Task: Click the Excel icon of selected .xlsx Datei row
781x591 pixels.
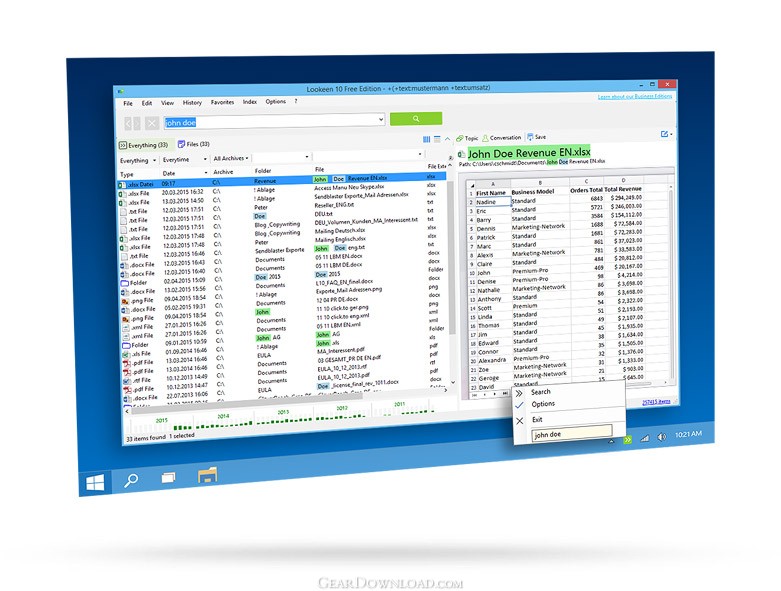Action: pyautogui.click(x=122, y=185)
